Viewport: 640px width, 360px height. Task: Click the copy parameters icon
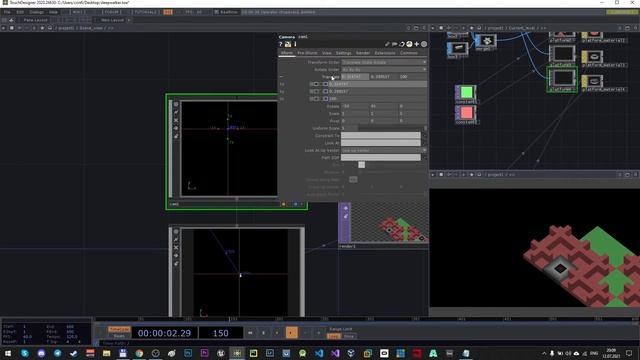pyautogui.click(x=402, y=44)
